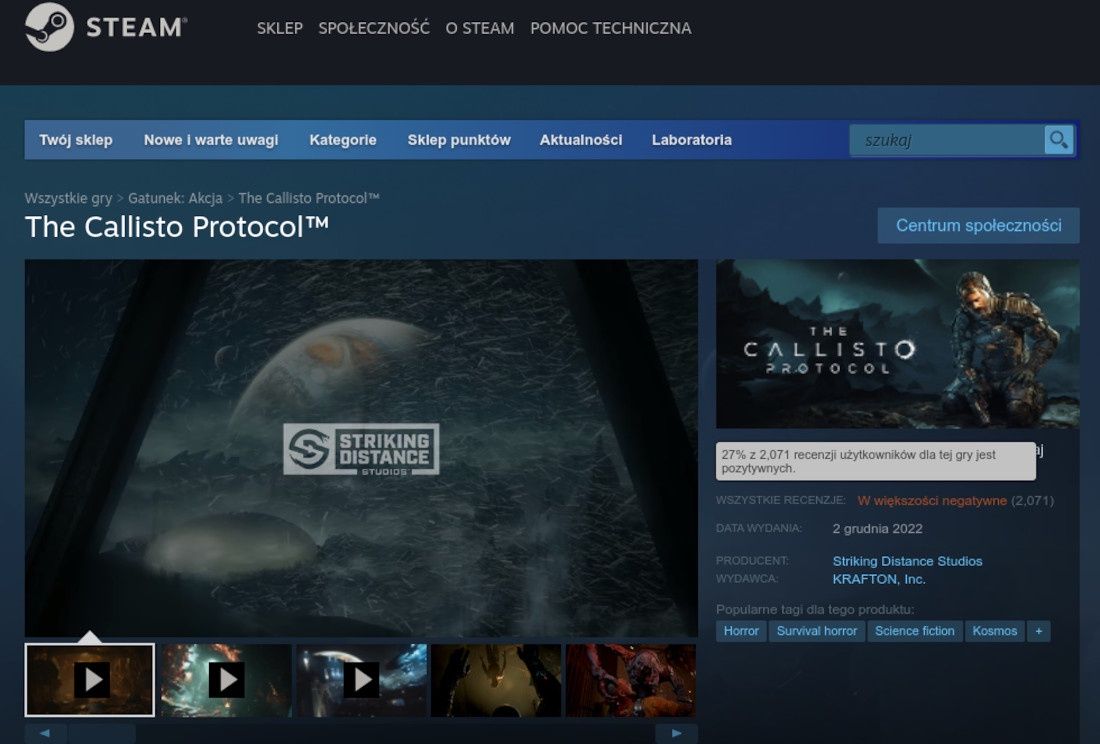Open KRAFTON, Inc. publisher link
1100x744 pixels.
(x=879, y=579)
